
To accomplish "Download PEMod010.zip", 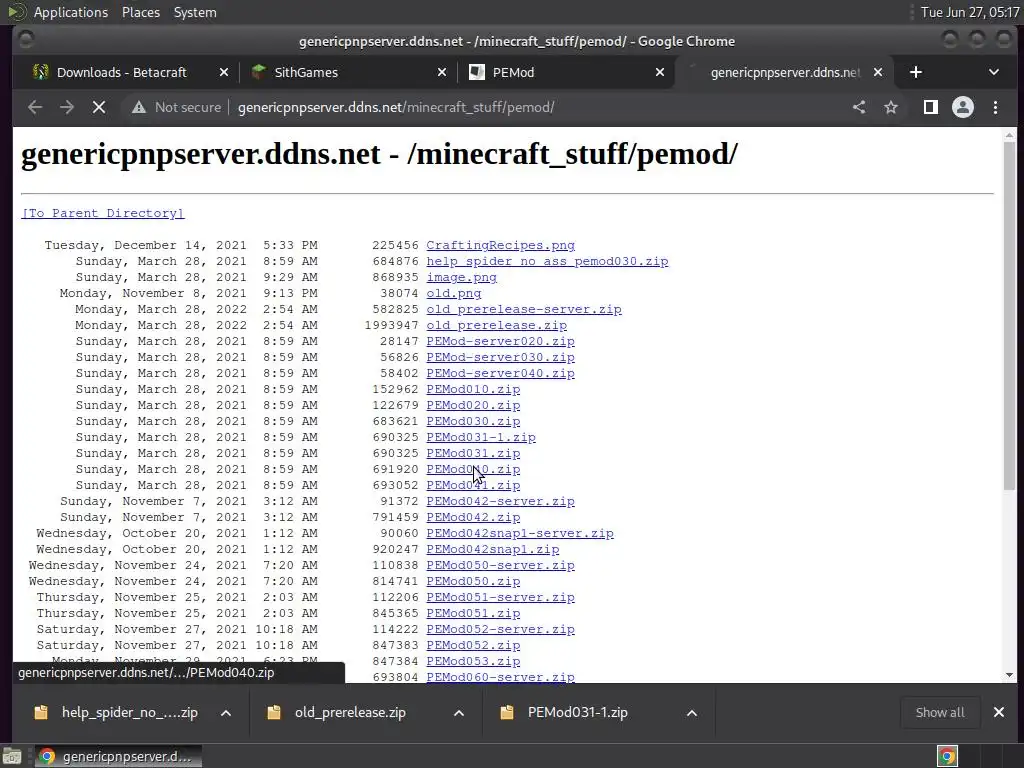I will coord(473,389).
